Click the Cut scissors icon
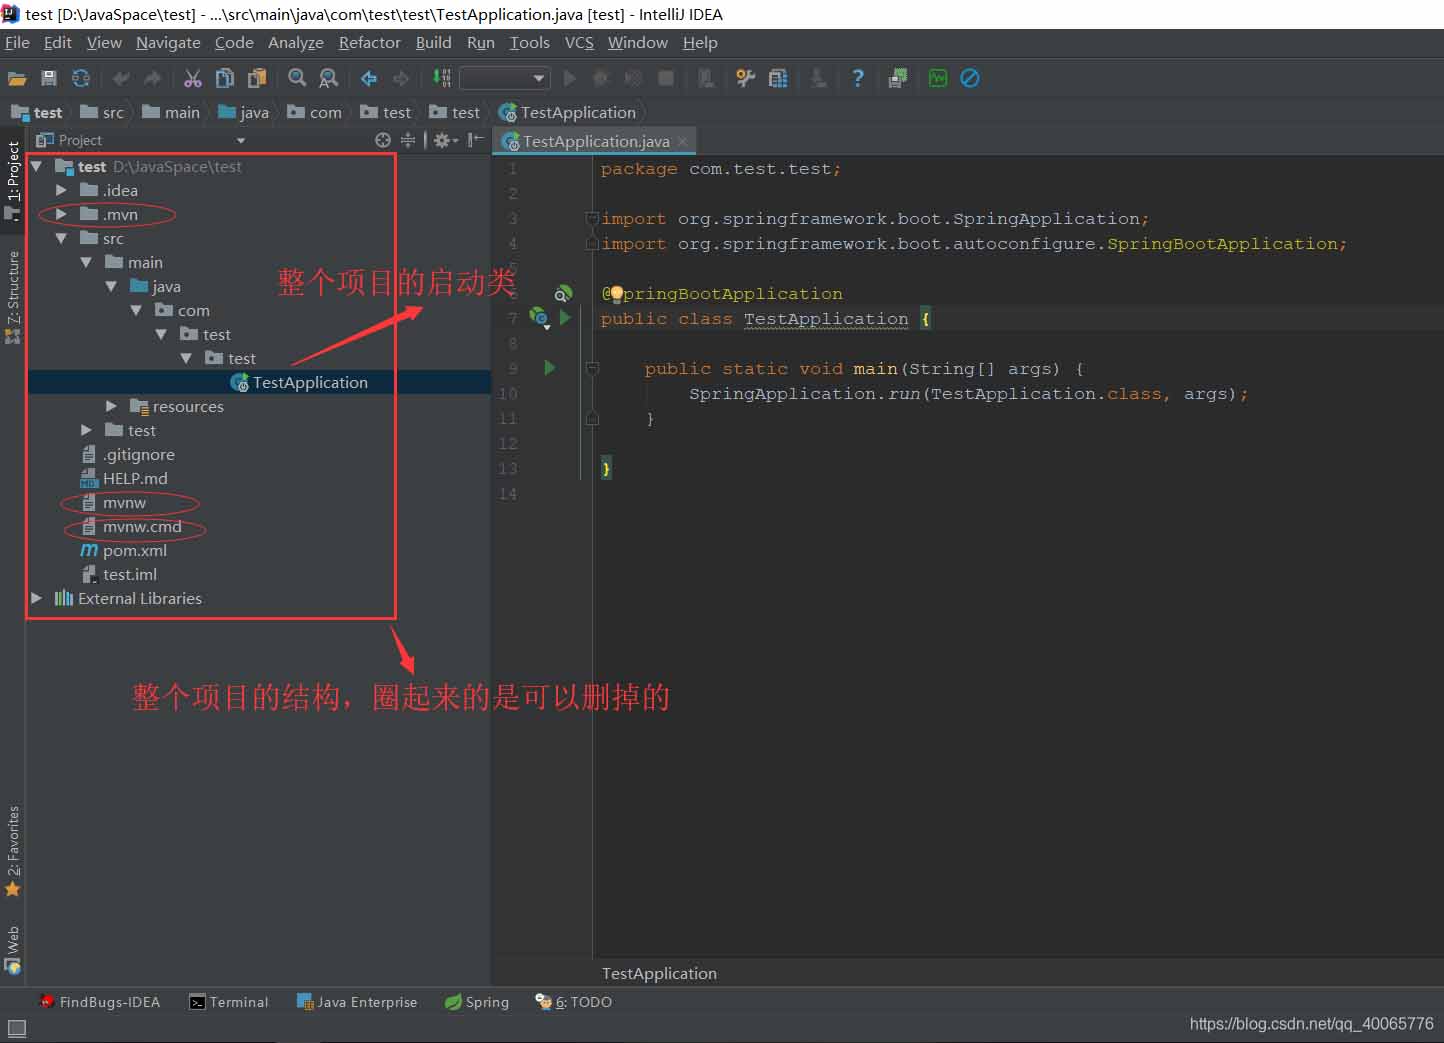Image resolution: width=1444 pixels, height=1043 pixels. point(193,78)
